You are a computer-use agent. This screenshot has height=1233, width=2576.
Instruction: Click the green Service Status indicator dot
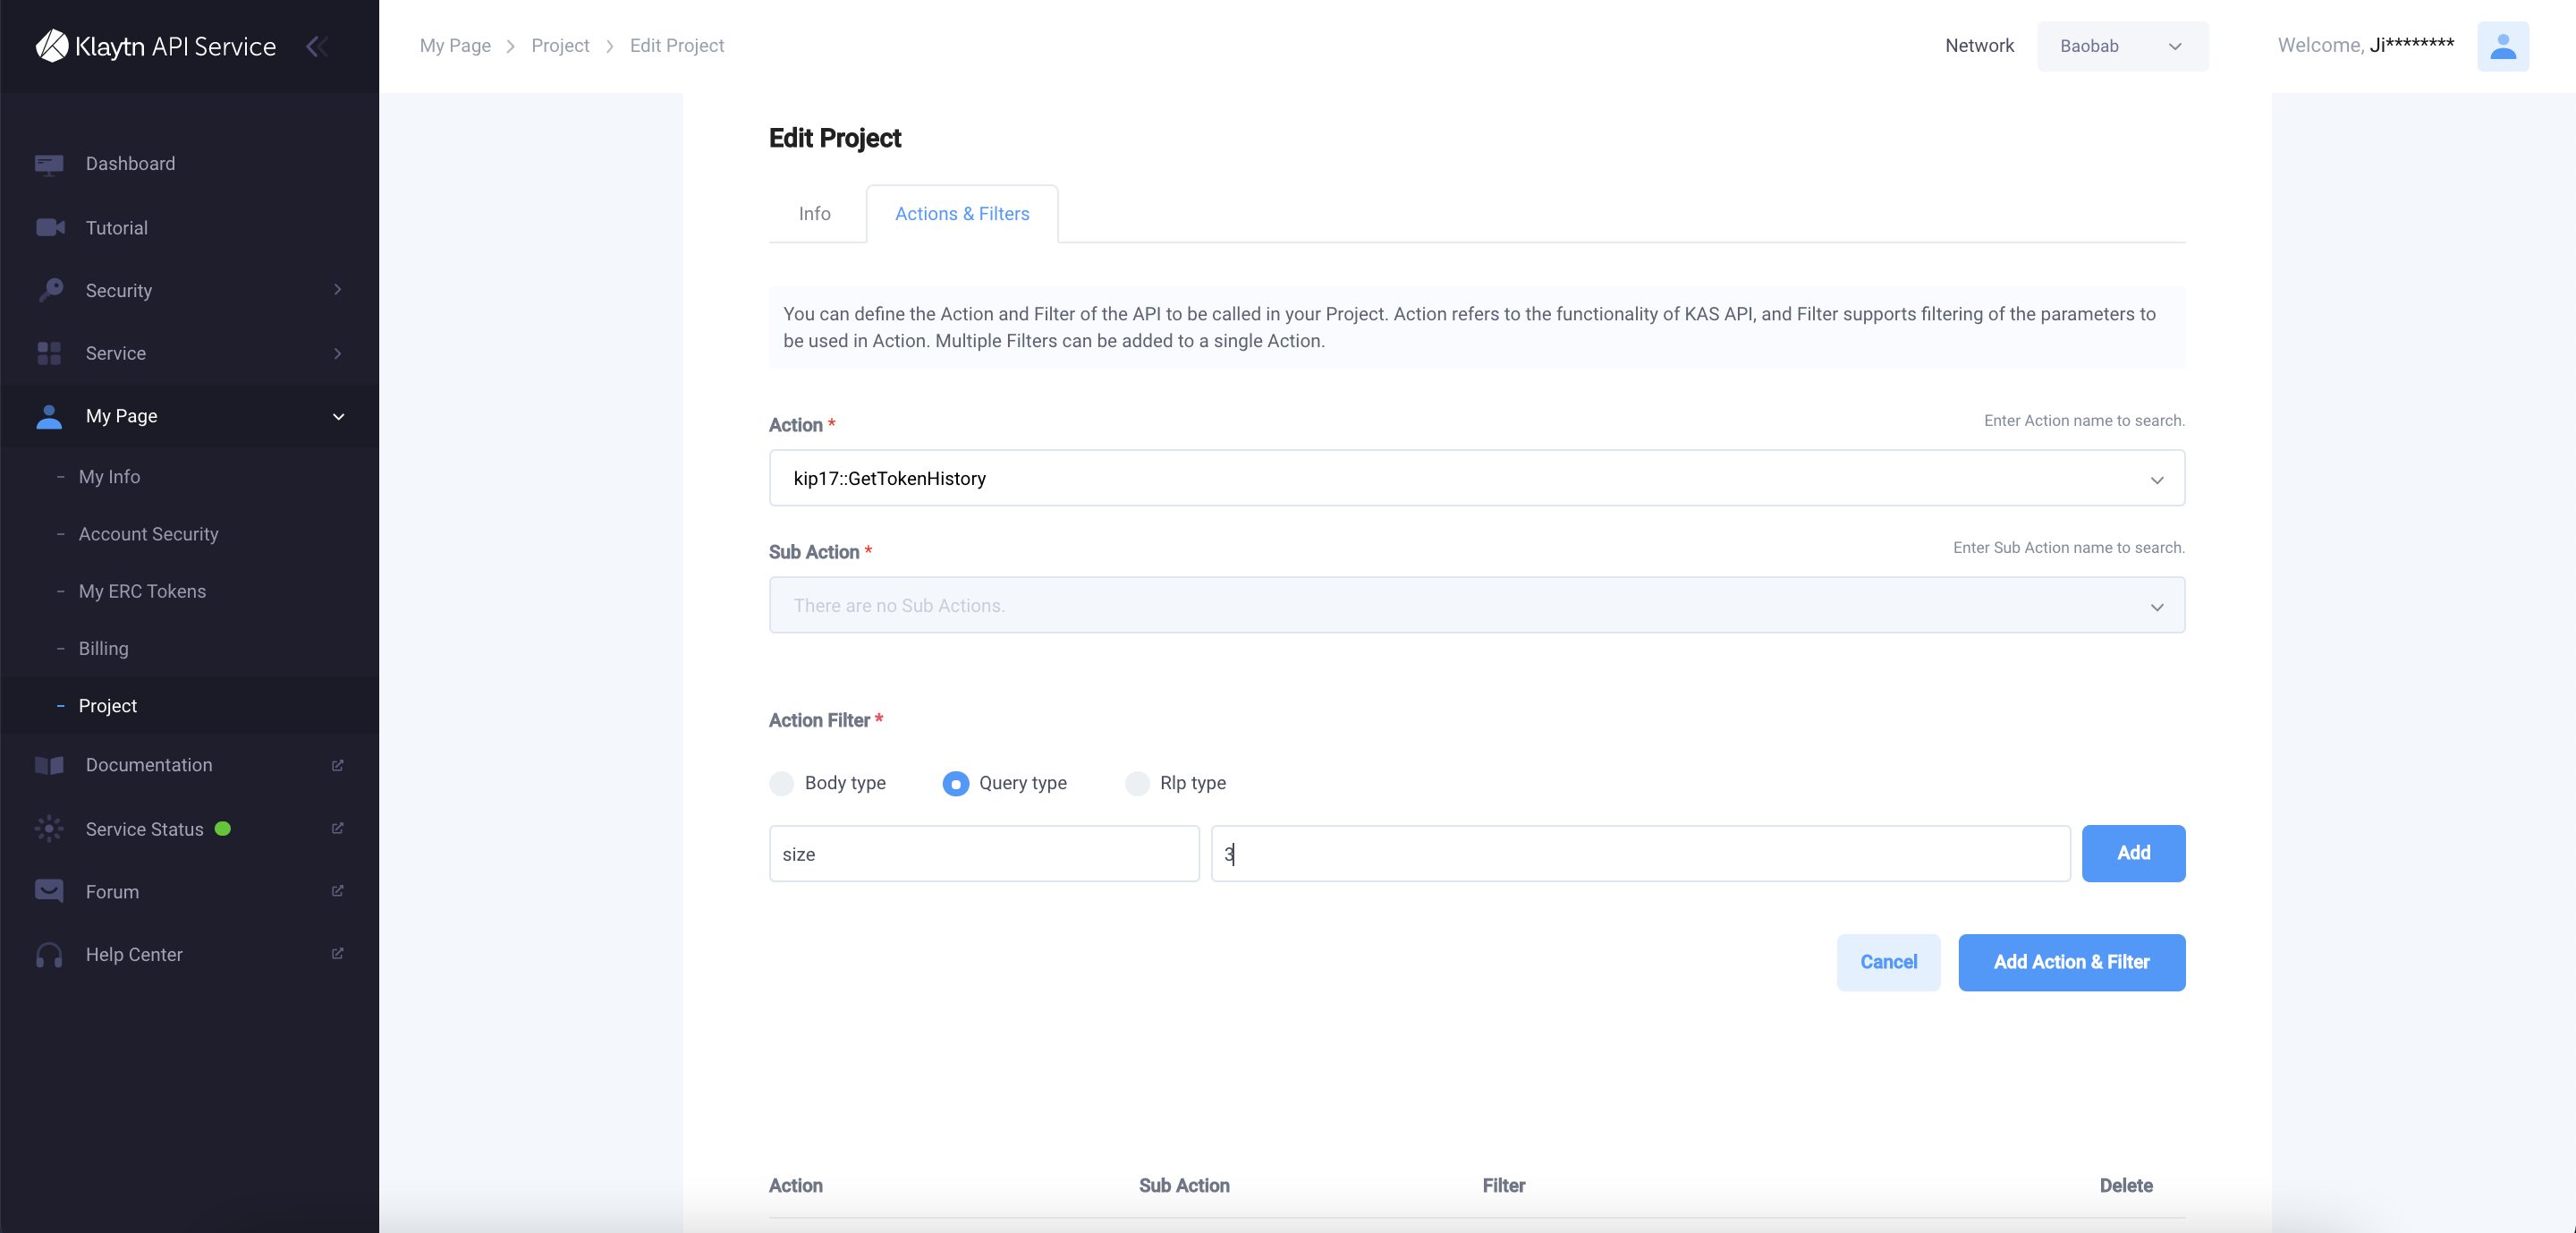point(223,828)
